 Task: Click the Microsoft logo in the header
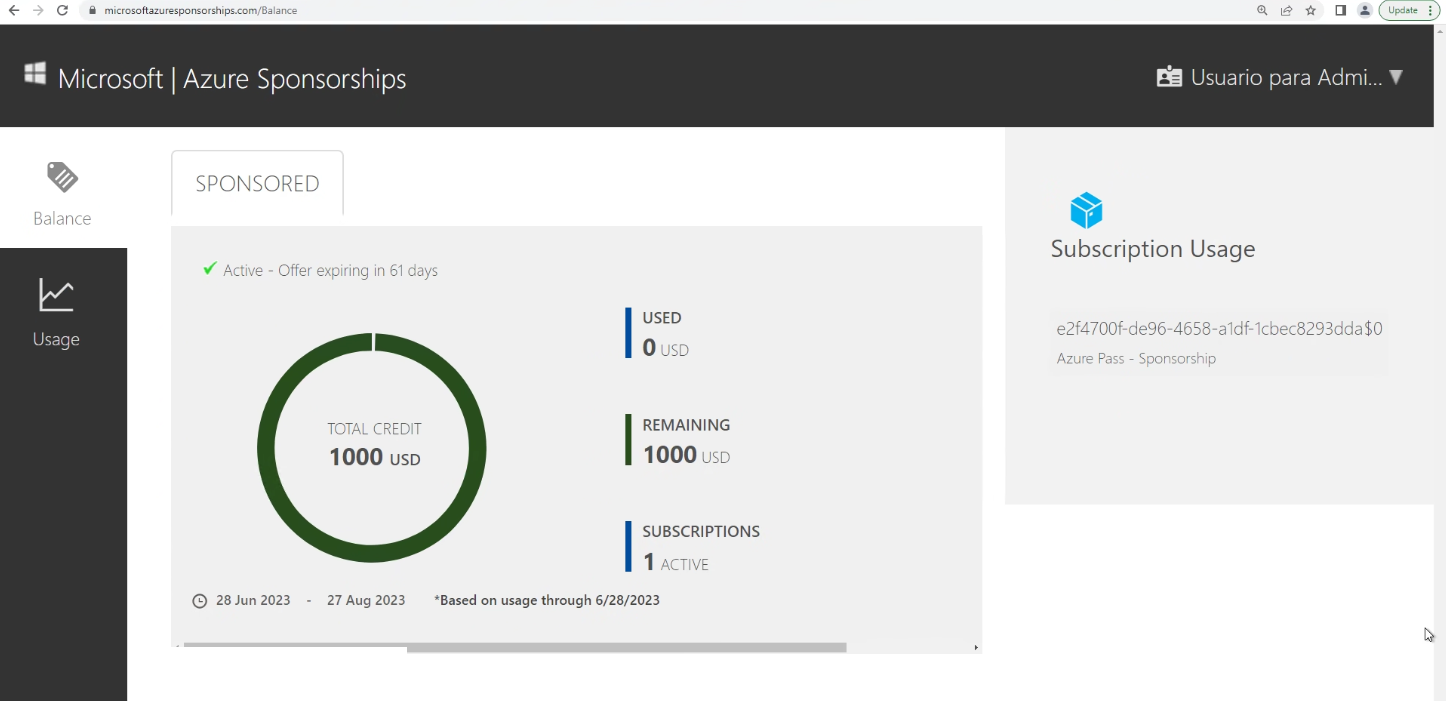(x=33, y=72)
